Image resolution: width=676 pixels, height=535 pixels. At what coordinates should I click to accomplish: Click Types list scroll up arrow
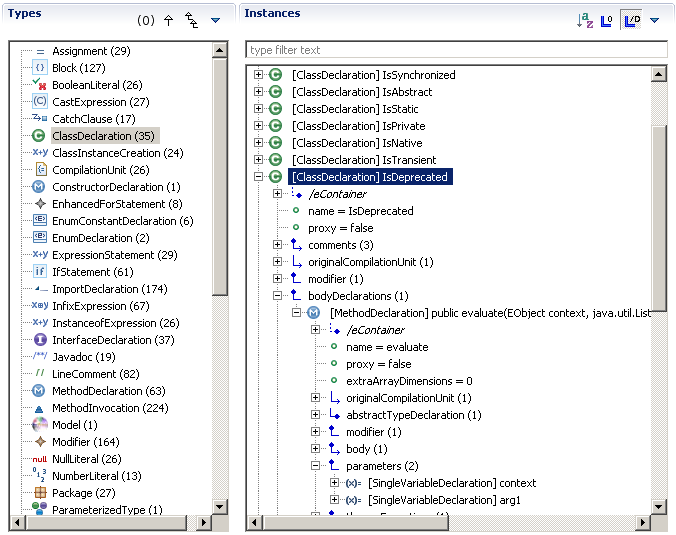pos(220,50)
